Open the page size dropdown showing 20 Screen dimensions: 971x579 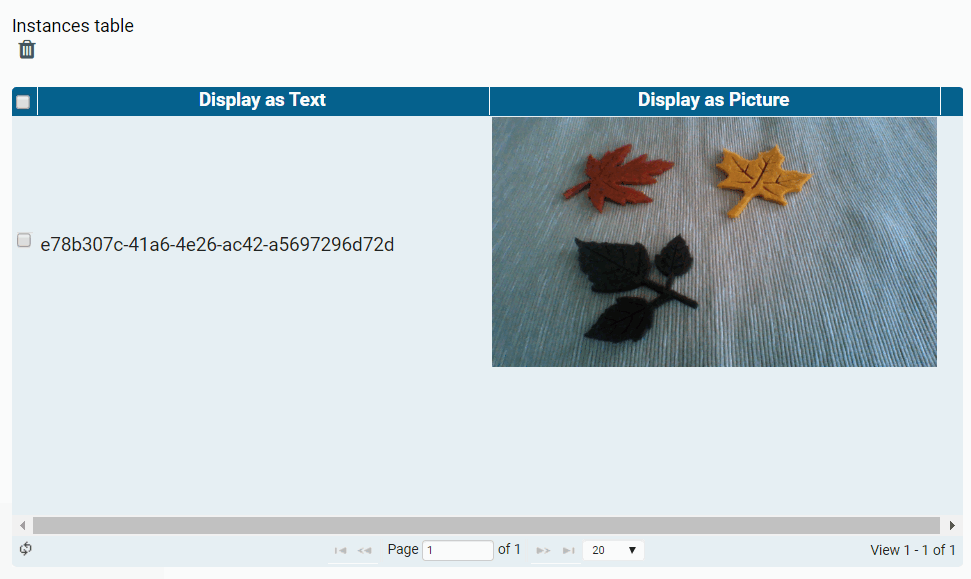pyautogui.click(x=613, y=549)
